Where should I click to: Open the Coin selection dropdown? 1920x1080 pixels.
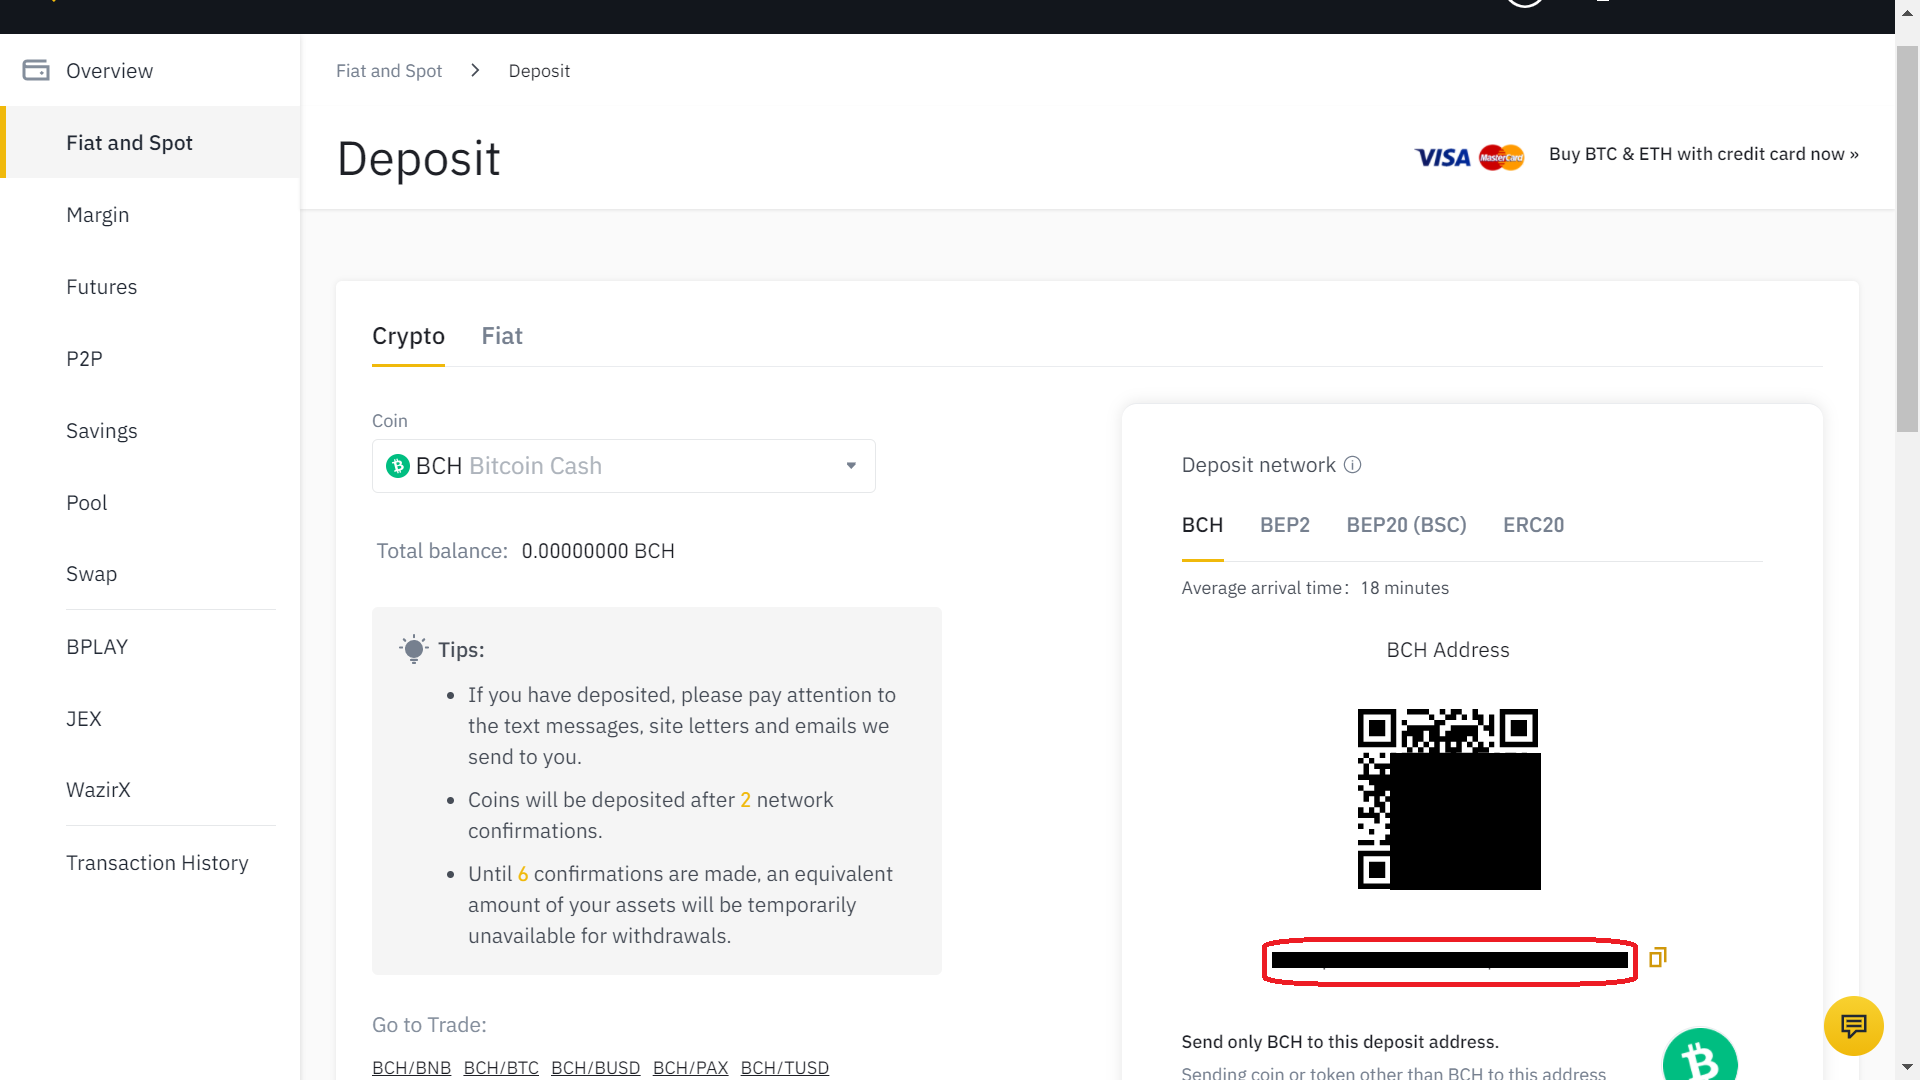[624, 466]
